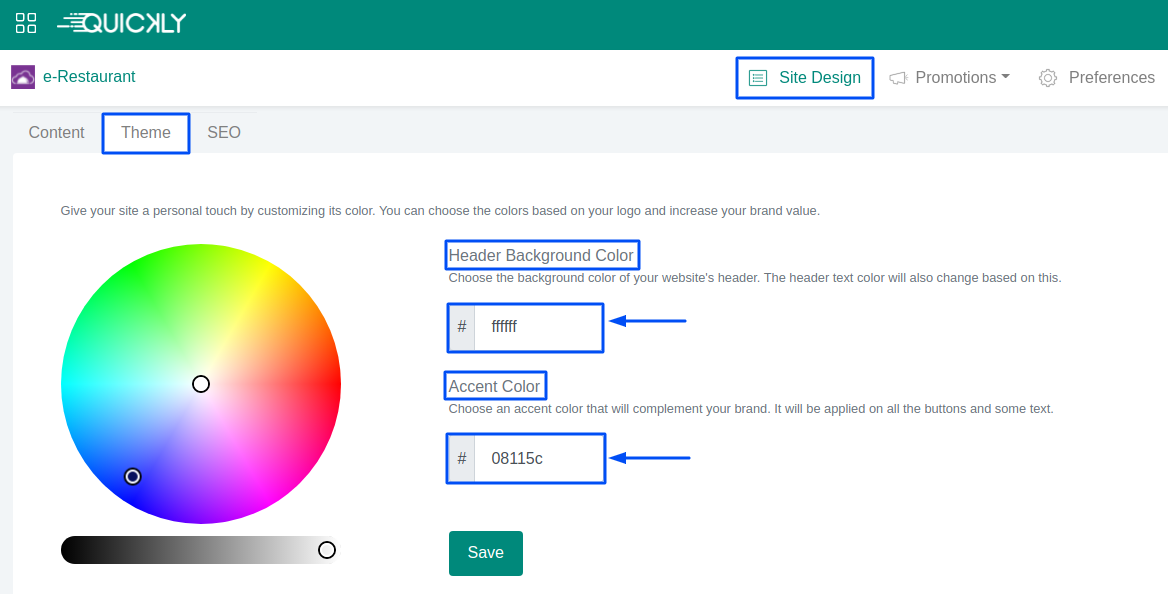Screen dimensions: 1168x594
Task: Click the Promotions megaphone icon
Action: click(898, 78)
